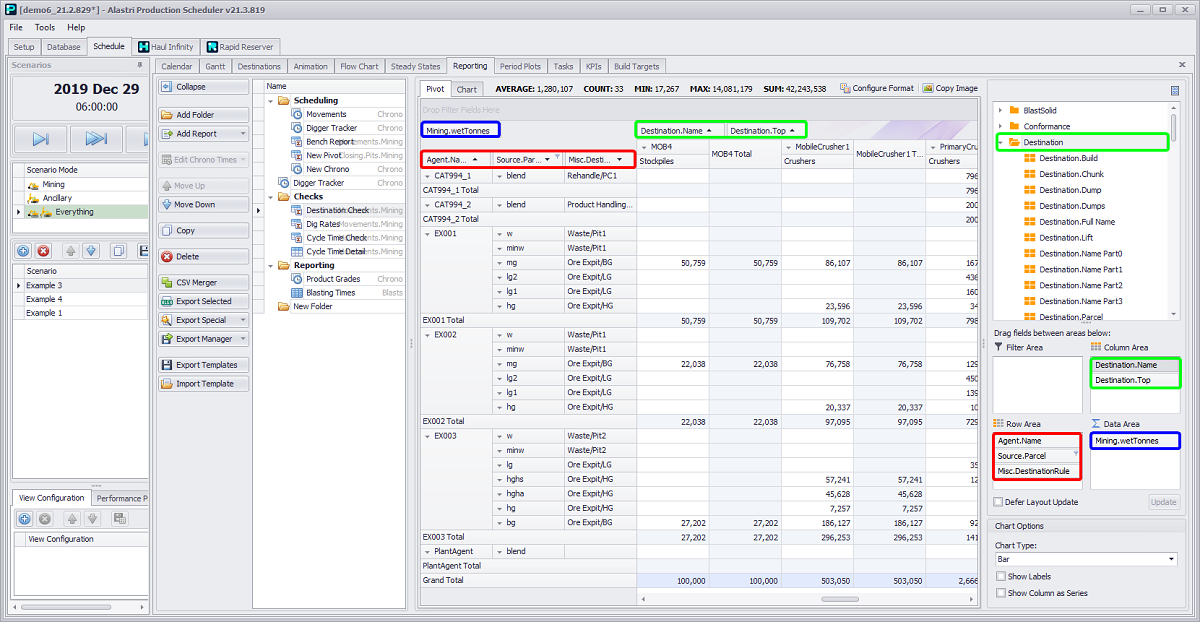Switch to the Gantt tab

click(x=214, y=66)
